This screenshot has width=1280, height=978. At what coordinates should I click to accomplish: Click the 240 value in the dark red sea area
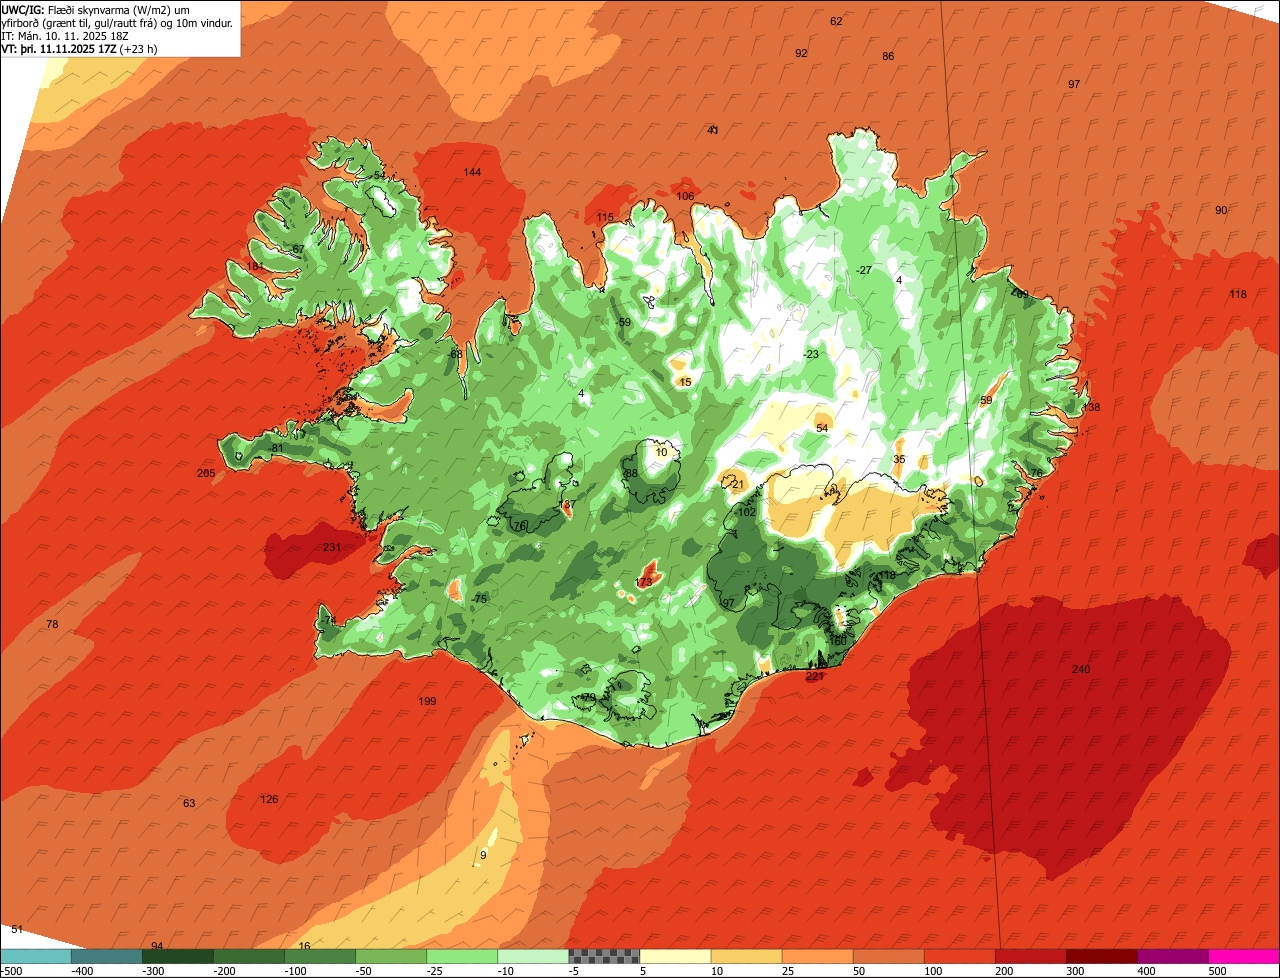click(x=1081, y=669)
